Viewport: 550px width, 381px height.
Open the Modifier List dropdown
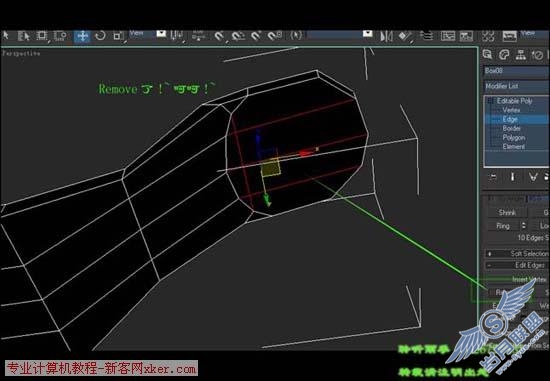516,86
